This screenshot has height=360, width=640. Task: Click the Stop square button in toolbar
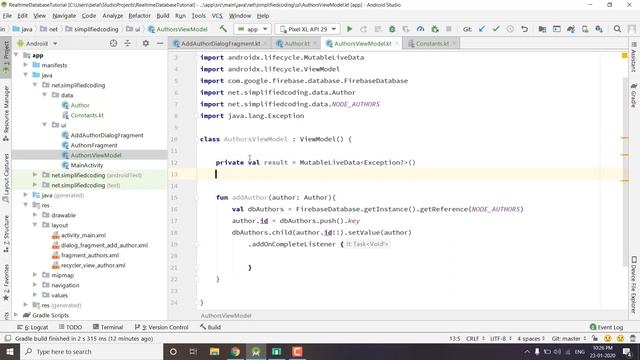449,29
